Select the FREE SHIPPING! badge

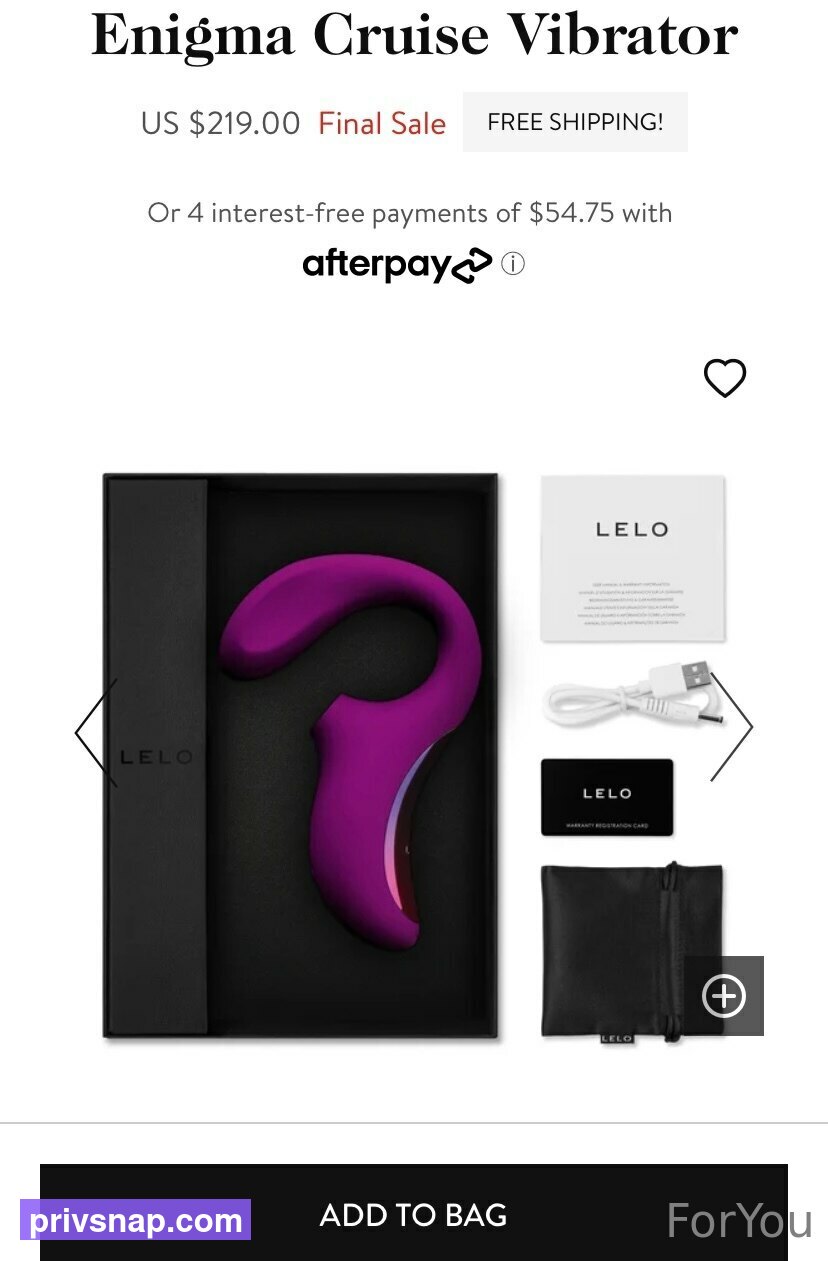point(575,122)
